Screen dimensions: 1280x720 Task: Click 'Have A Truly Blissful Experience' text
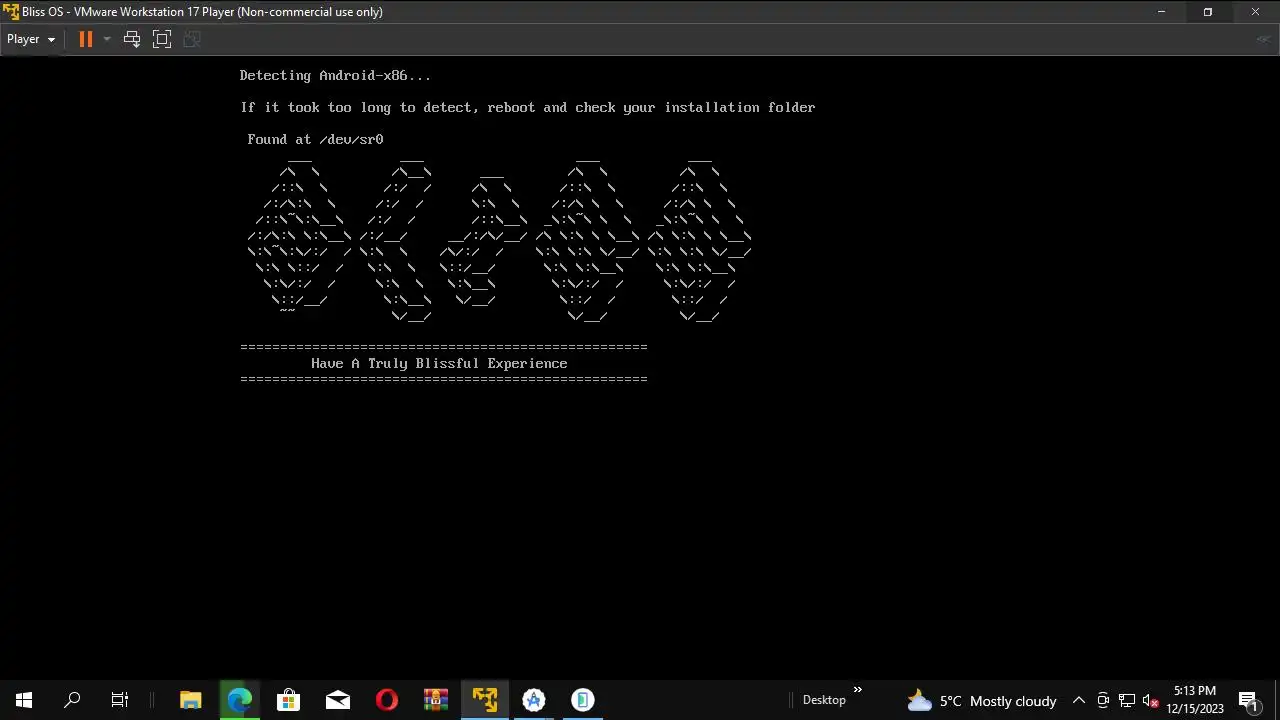click(x=439, y=363)
